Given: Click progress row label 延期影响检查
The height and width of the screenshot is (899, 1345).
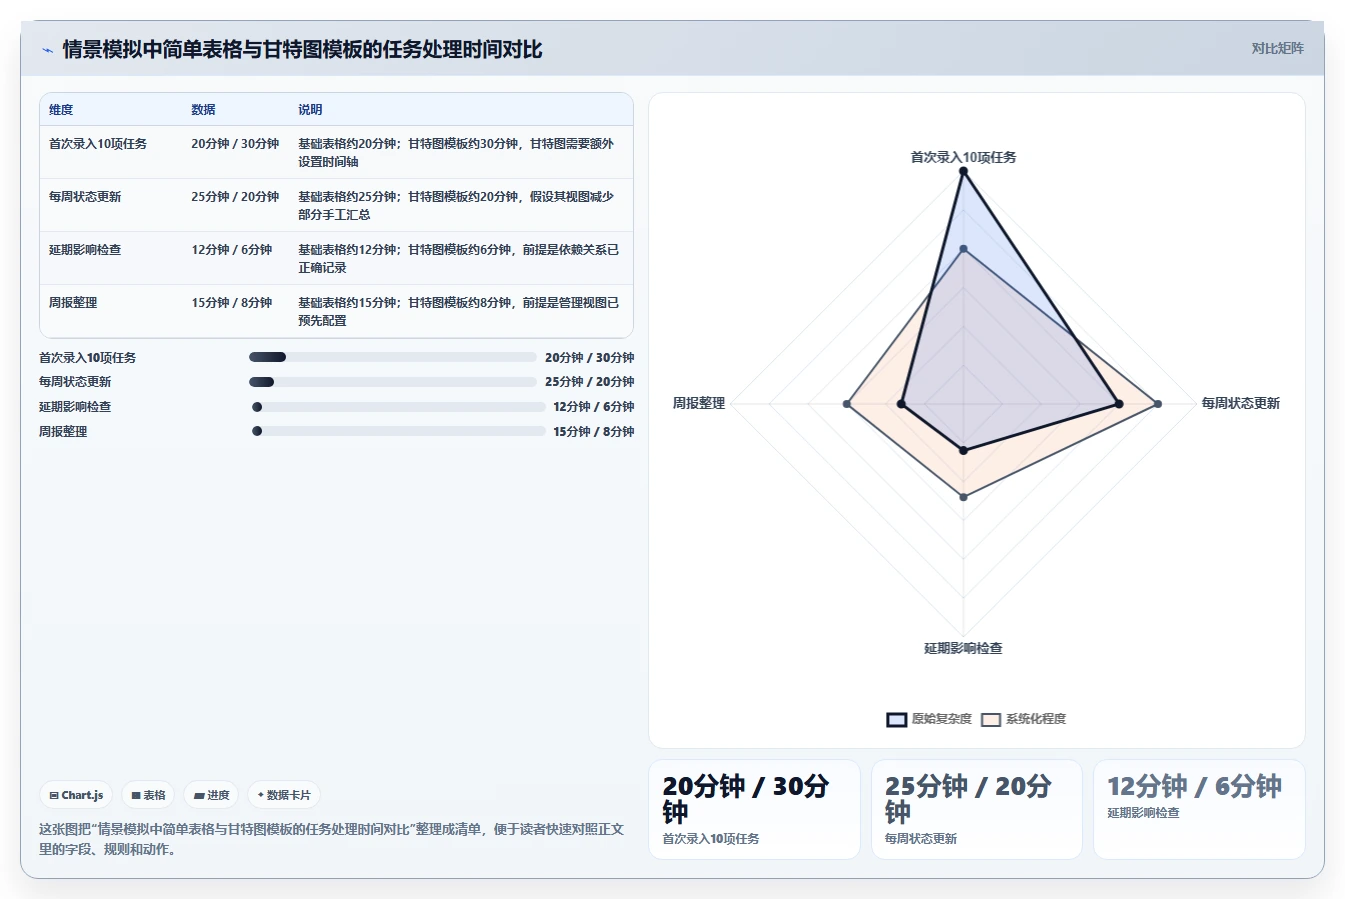Looking at the screenshot, I should (x=75, y=407).
